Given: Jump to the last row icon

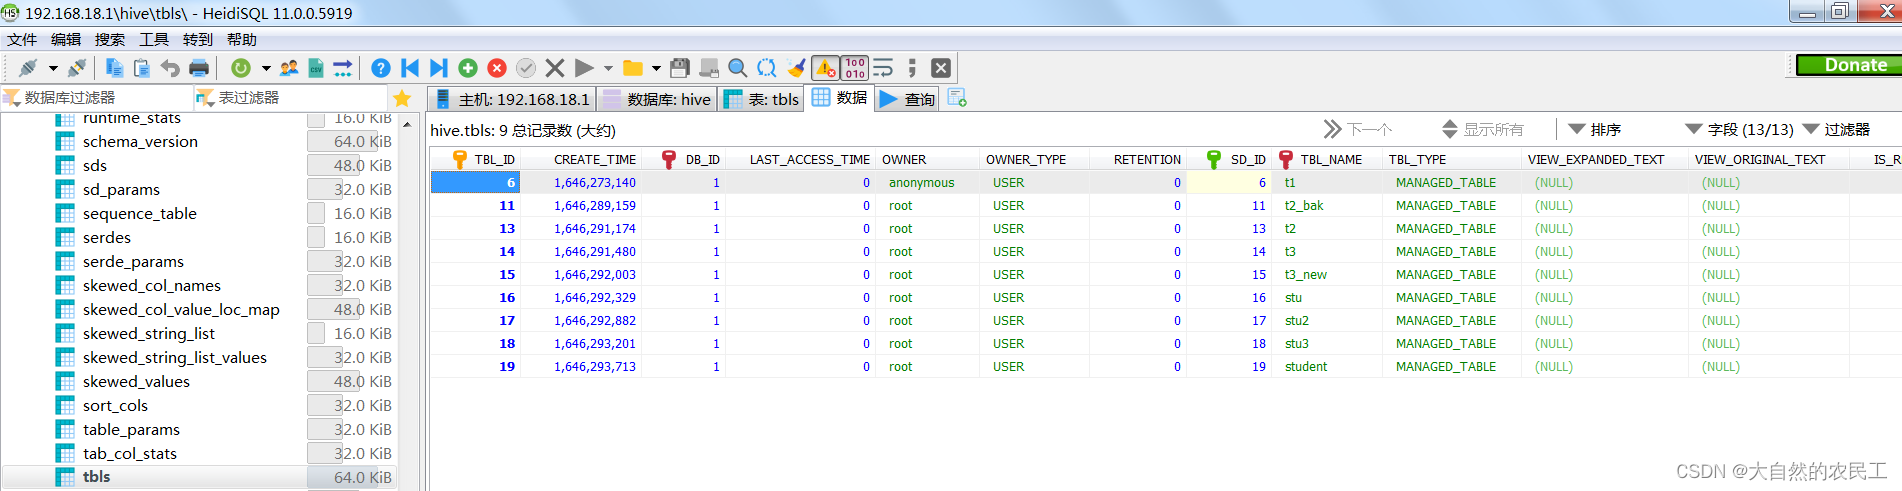Looking at the screenshot, I should 439,68.
